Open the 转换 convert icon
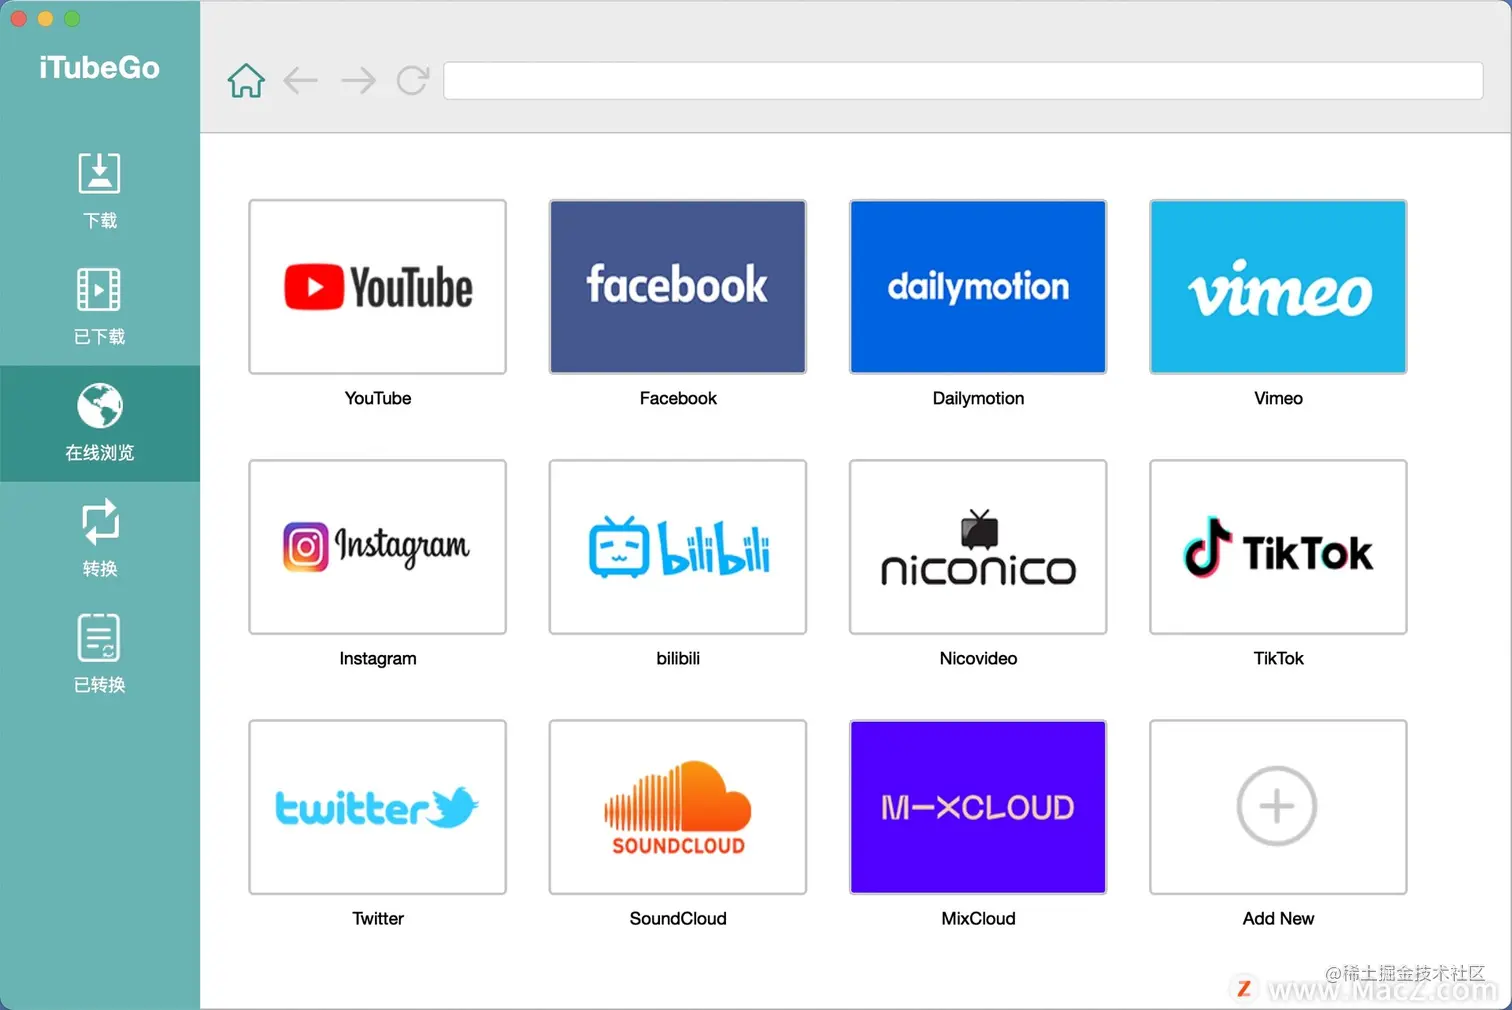Image resolution: width=1512 pixels, height=1010 pixels. (x=99, y=521)
